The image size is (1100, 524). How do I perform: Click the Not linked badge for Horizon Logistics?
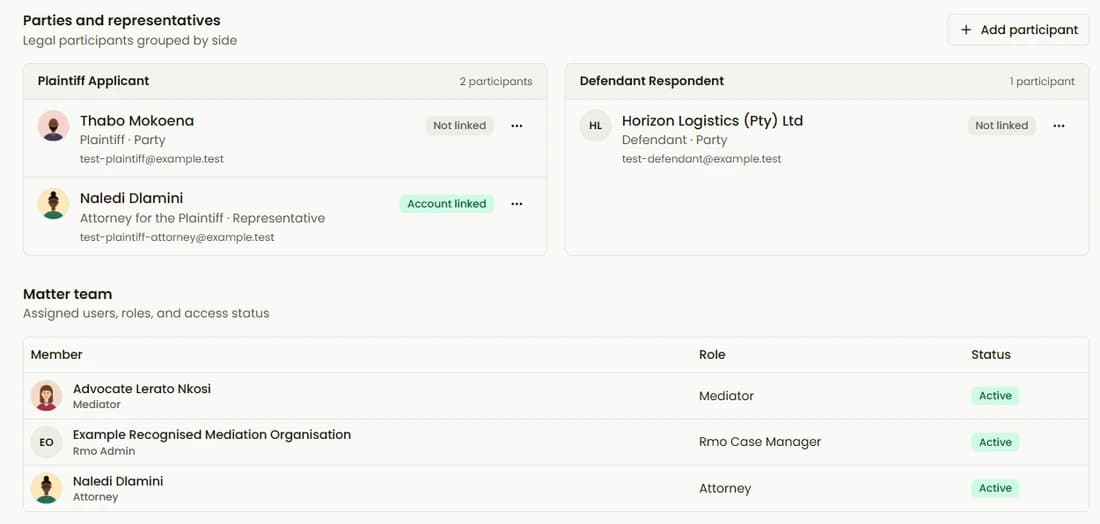1002,126
